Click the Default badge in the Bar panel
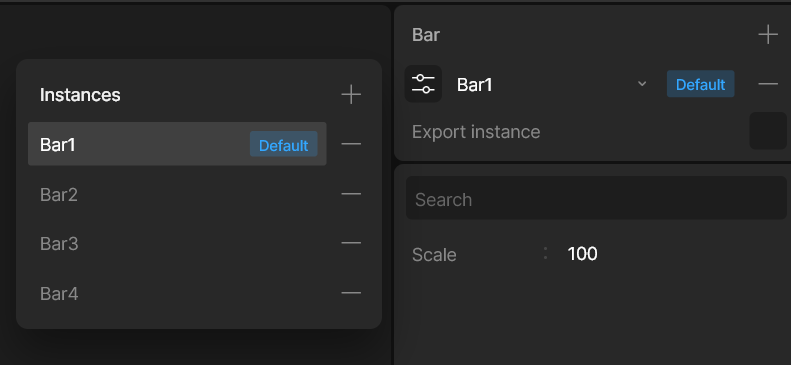The image size is (791, 365). pyautogui.click(x=700, y=84)
